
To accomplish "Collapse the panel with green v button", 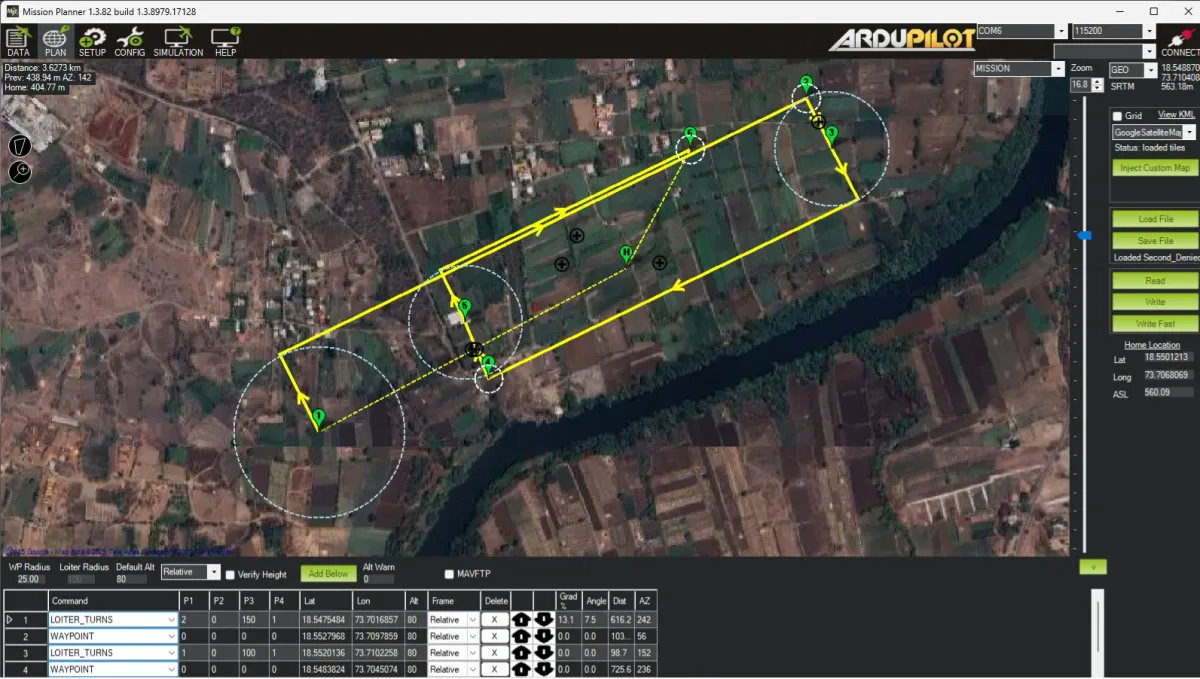I will click(1092, 567).
